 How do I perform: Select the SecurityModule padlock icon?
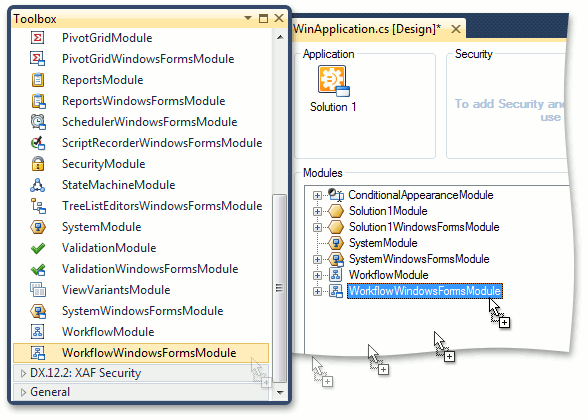[38, 164]
